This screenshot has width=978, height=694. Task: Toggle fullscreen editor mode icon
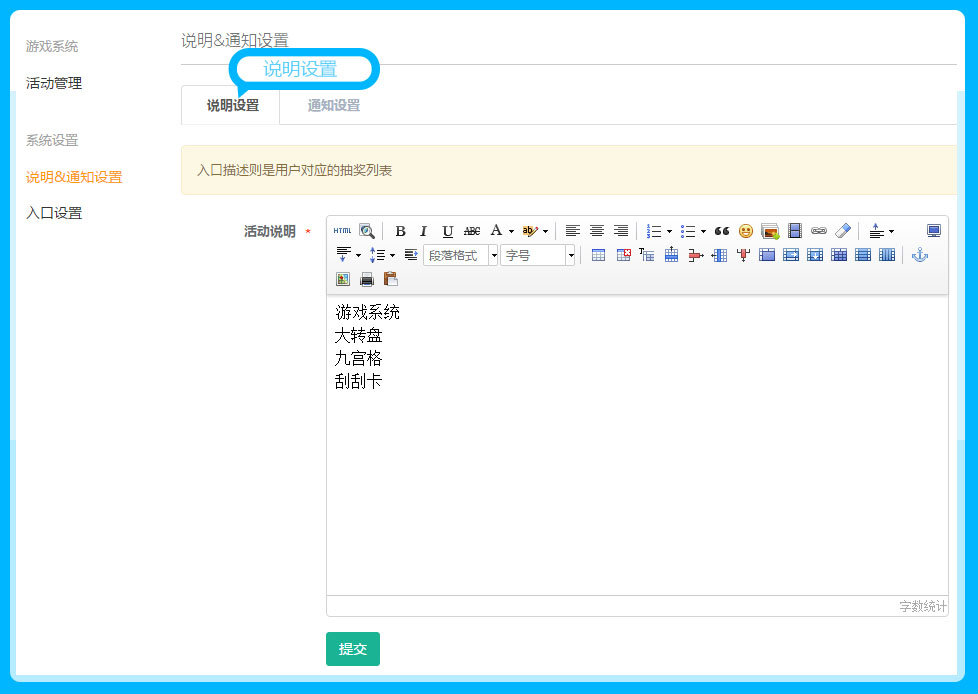click(934, 231)
